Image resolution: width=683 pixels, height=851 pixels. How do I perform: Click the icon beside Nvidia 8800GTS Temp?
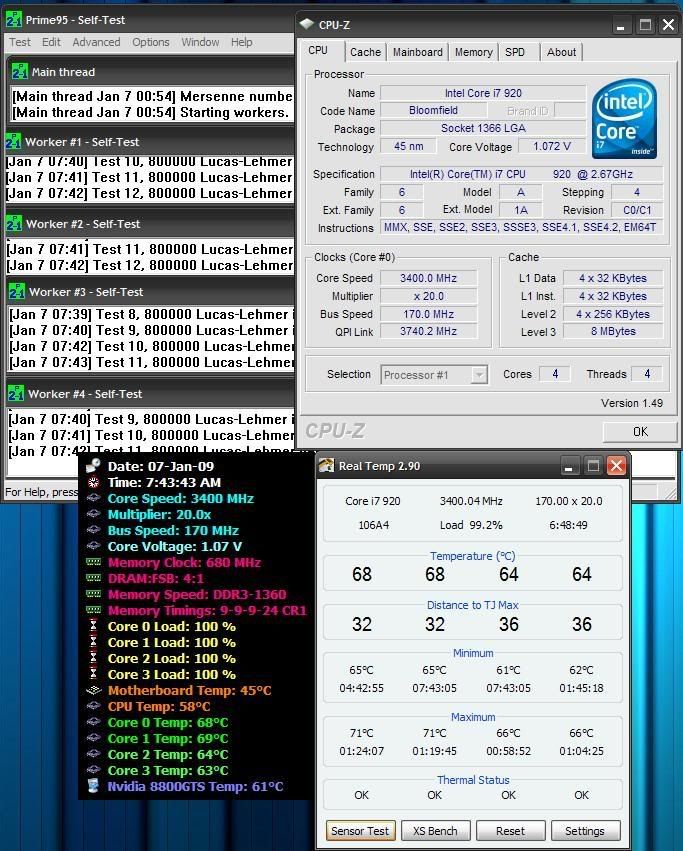click(x=94, y=786)
